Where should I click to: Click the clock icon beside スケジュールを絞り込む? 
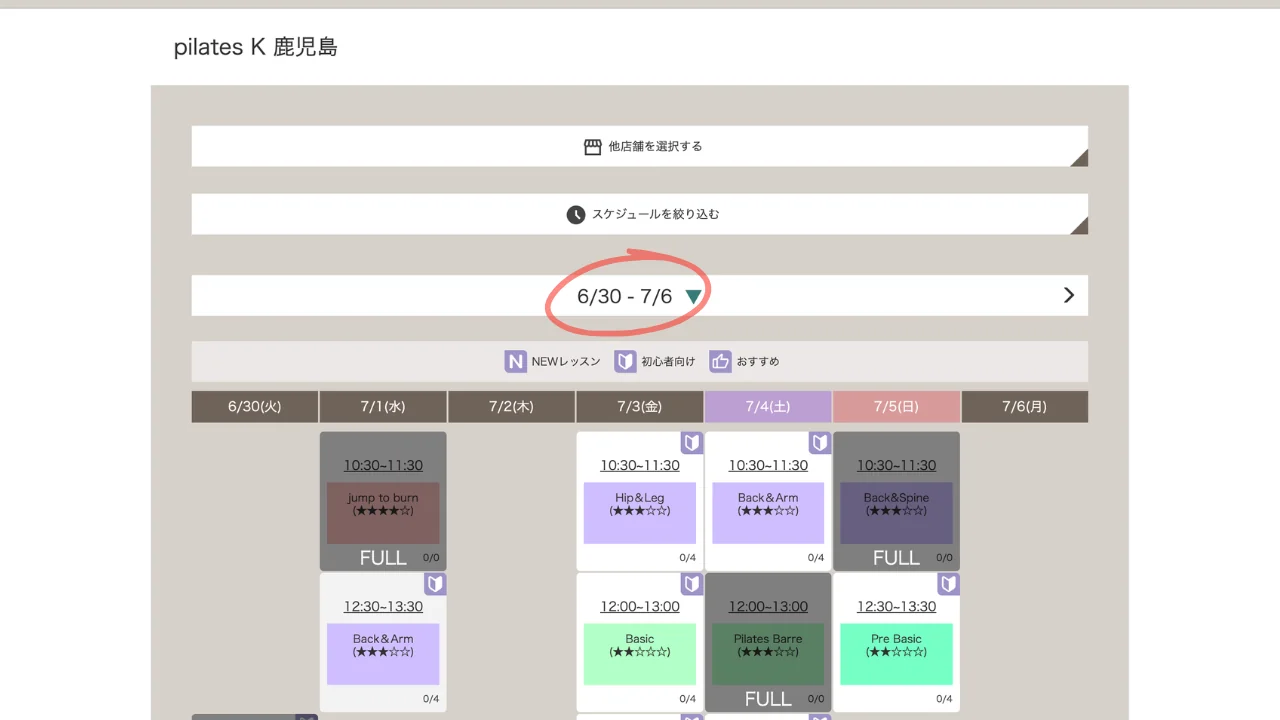(x=575, y=214)
